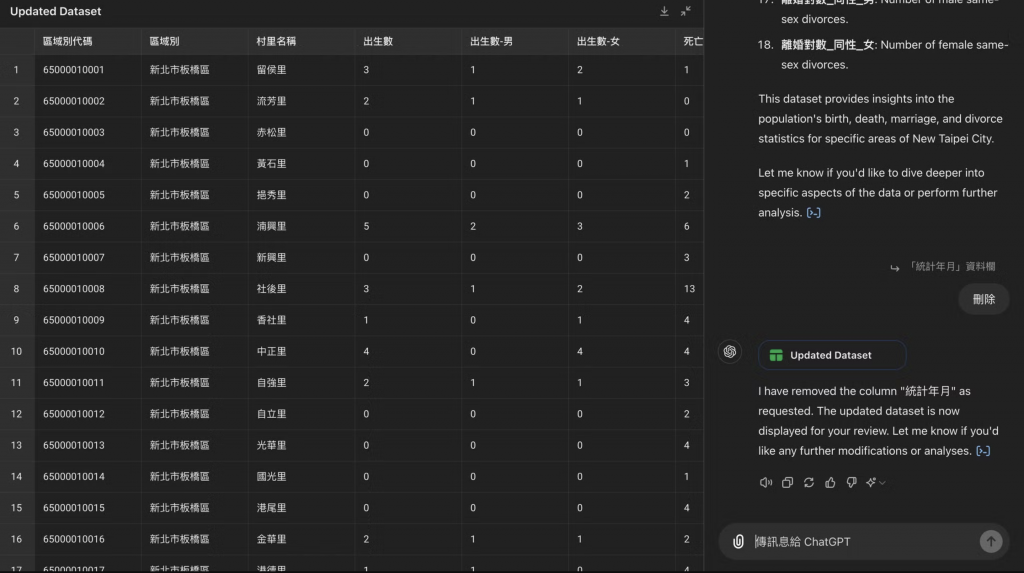Click row number 8 in table
Screen dimensions: 1024x573
coord(16,289)
